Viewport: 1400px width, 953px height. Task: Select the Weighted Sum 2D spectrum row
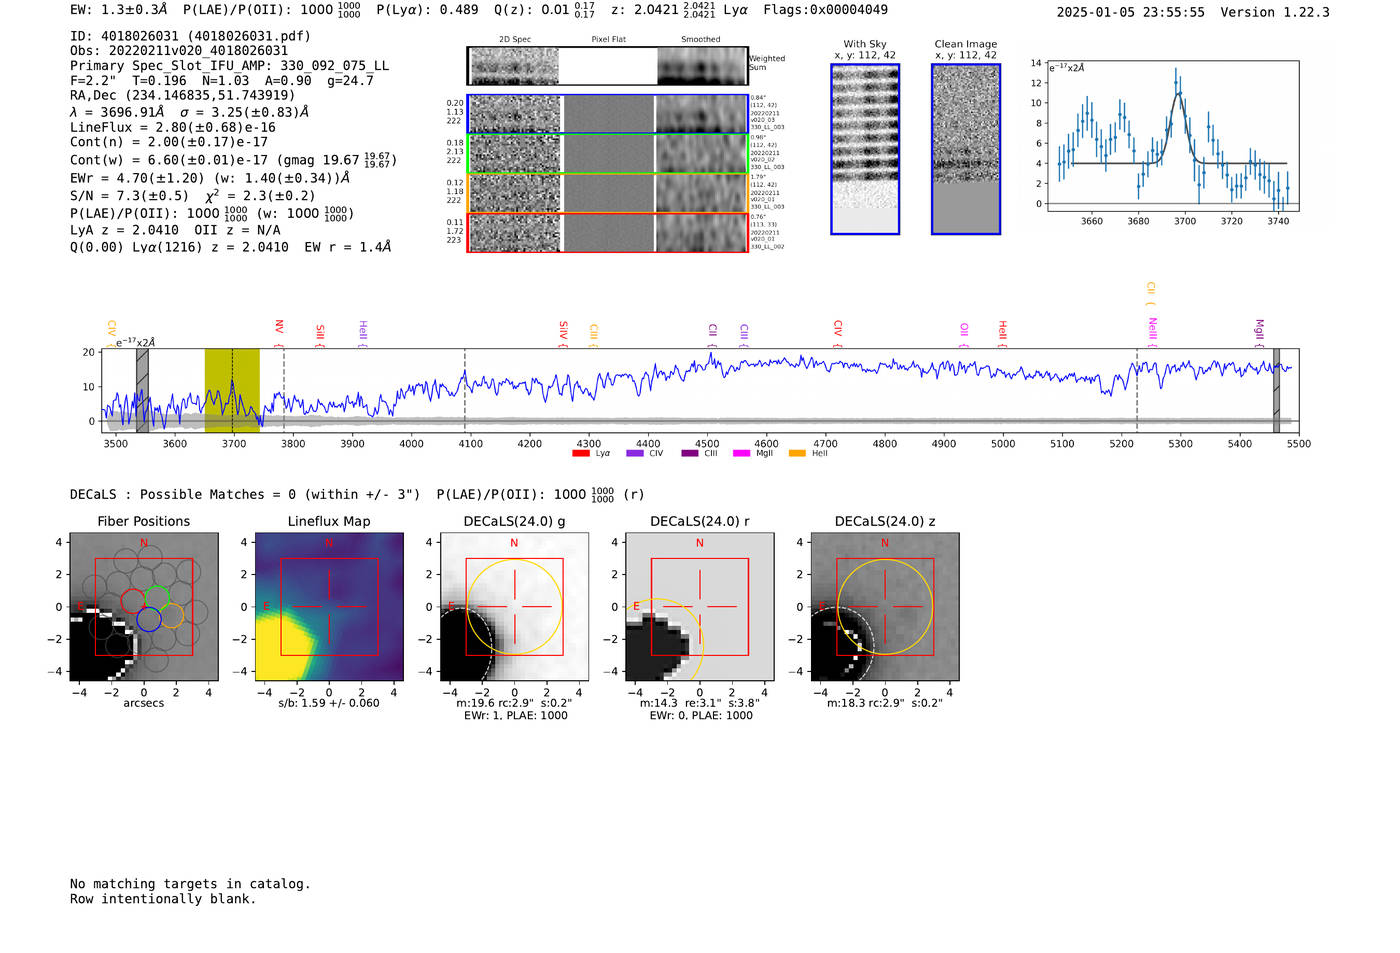tap(608, 66)
